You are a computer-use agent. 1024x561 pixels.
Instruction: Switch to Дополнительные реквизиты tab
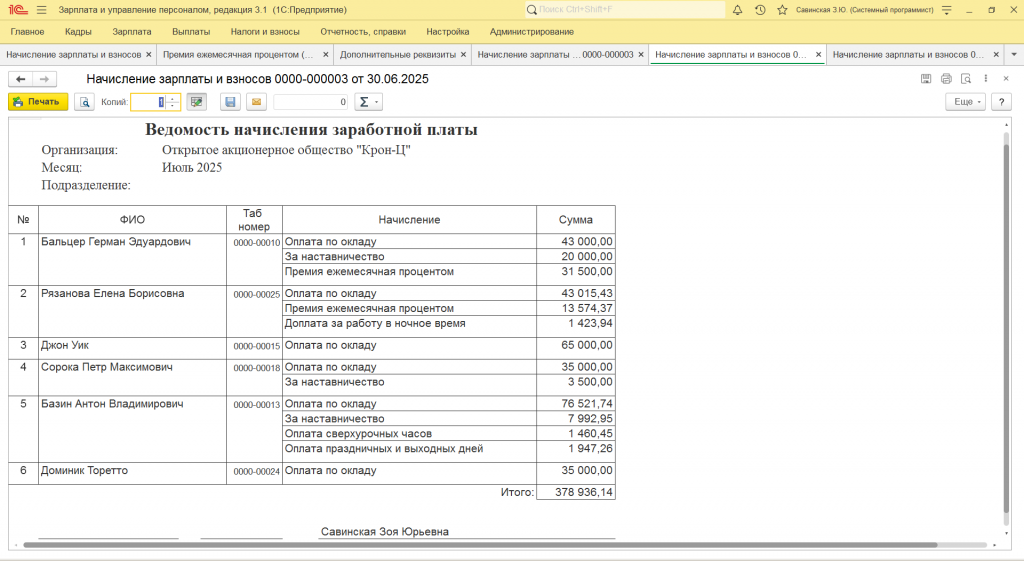pos(397,55)
